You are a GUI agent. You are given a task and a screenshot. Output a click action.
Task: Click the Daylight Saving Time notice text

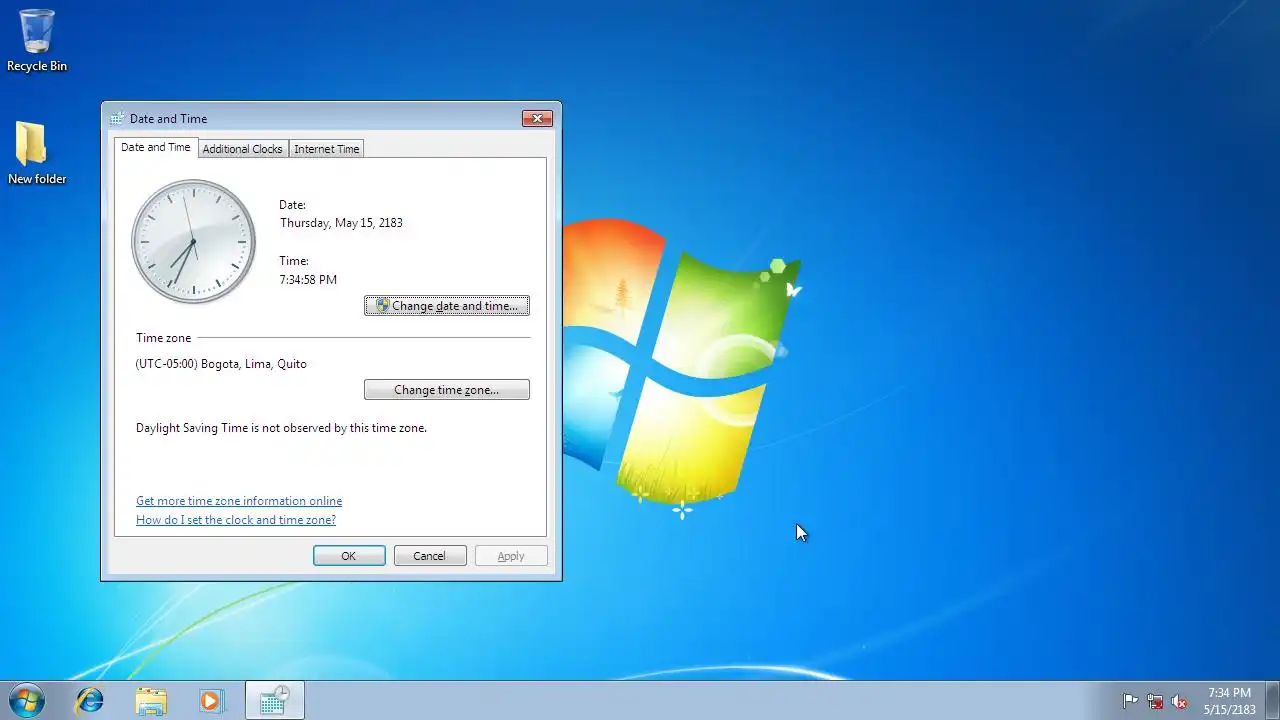[x=281, y=428]
